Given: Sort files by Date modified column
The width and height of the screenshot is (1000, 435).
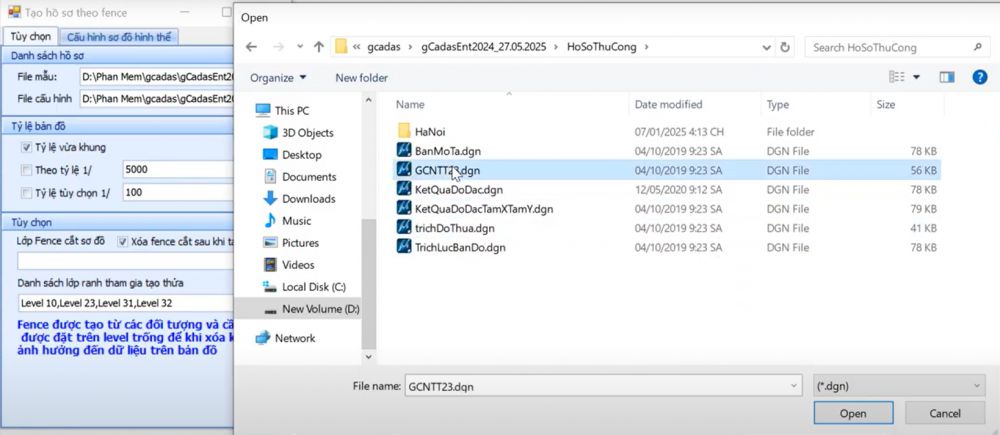Looking at the screenshot, I should pyautogui.click(x=668, y=104).
